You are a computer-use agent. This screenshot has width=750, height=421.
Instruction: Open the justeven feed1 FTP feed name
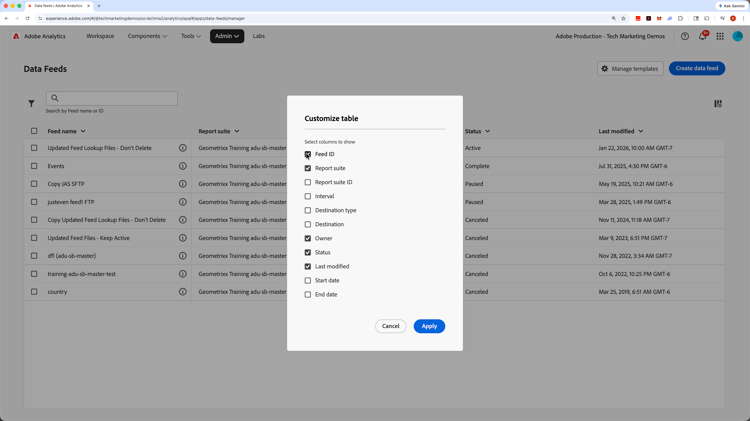coord(71,202)
